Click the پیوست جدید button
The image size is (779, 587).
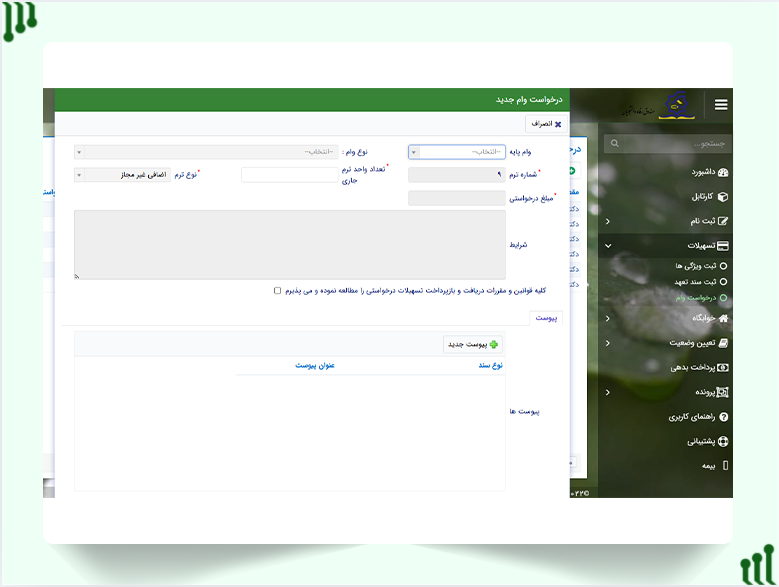tap(474, 344)
